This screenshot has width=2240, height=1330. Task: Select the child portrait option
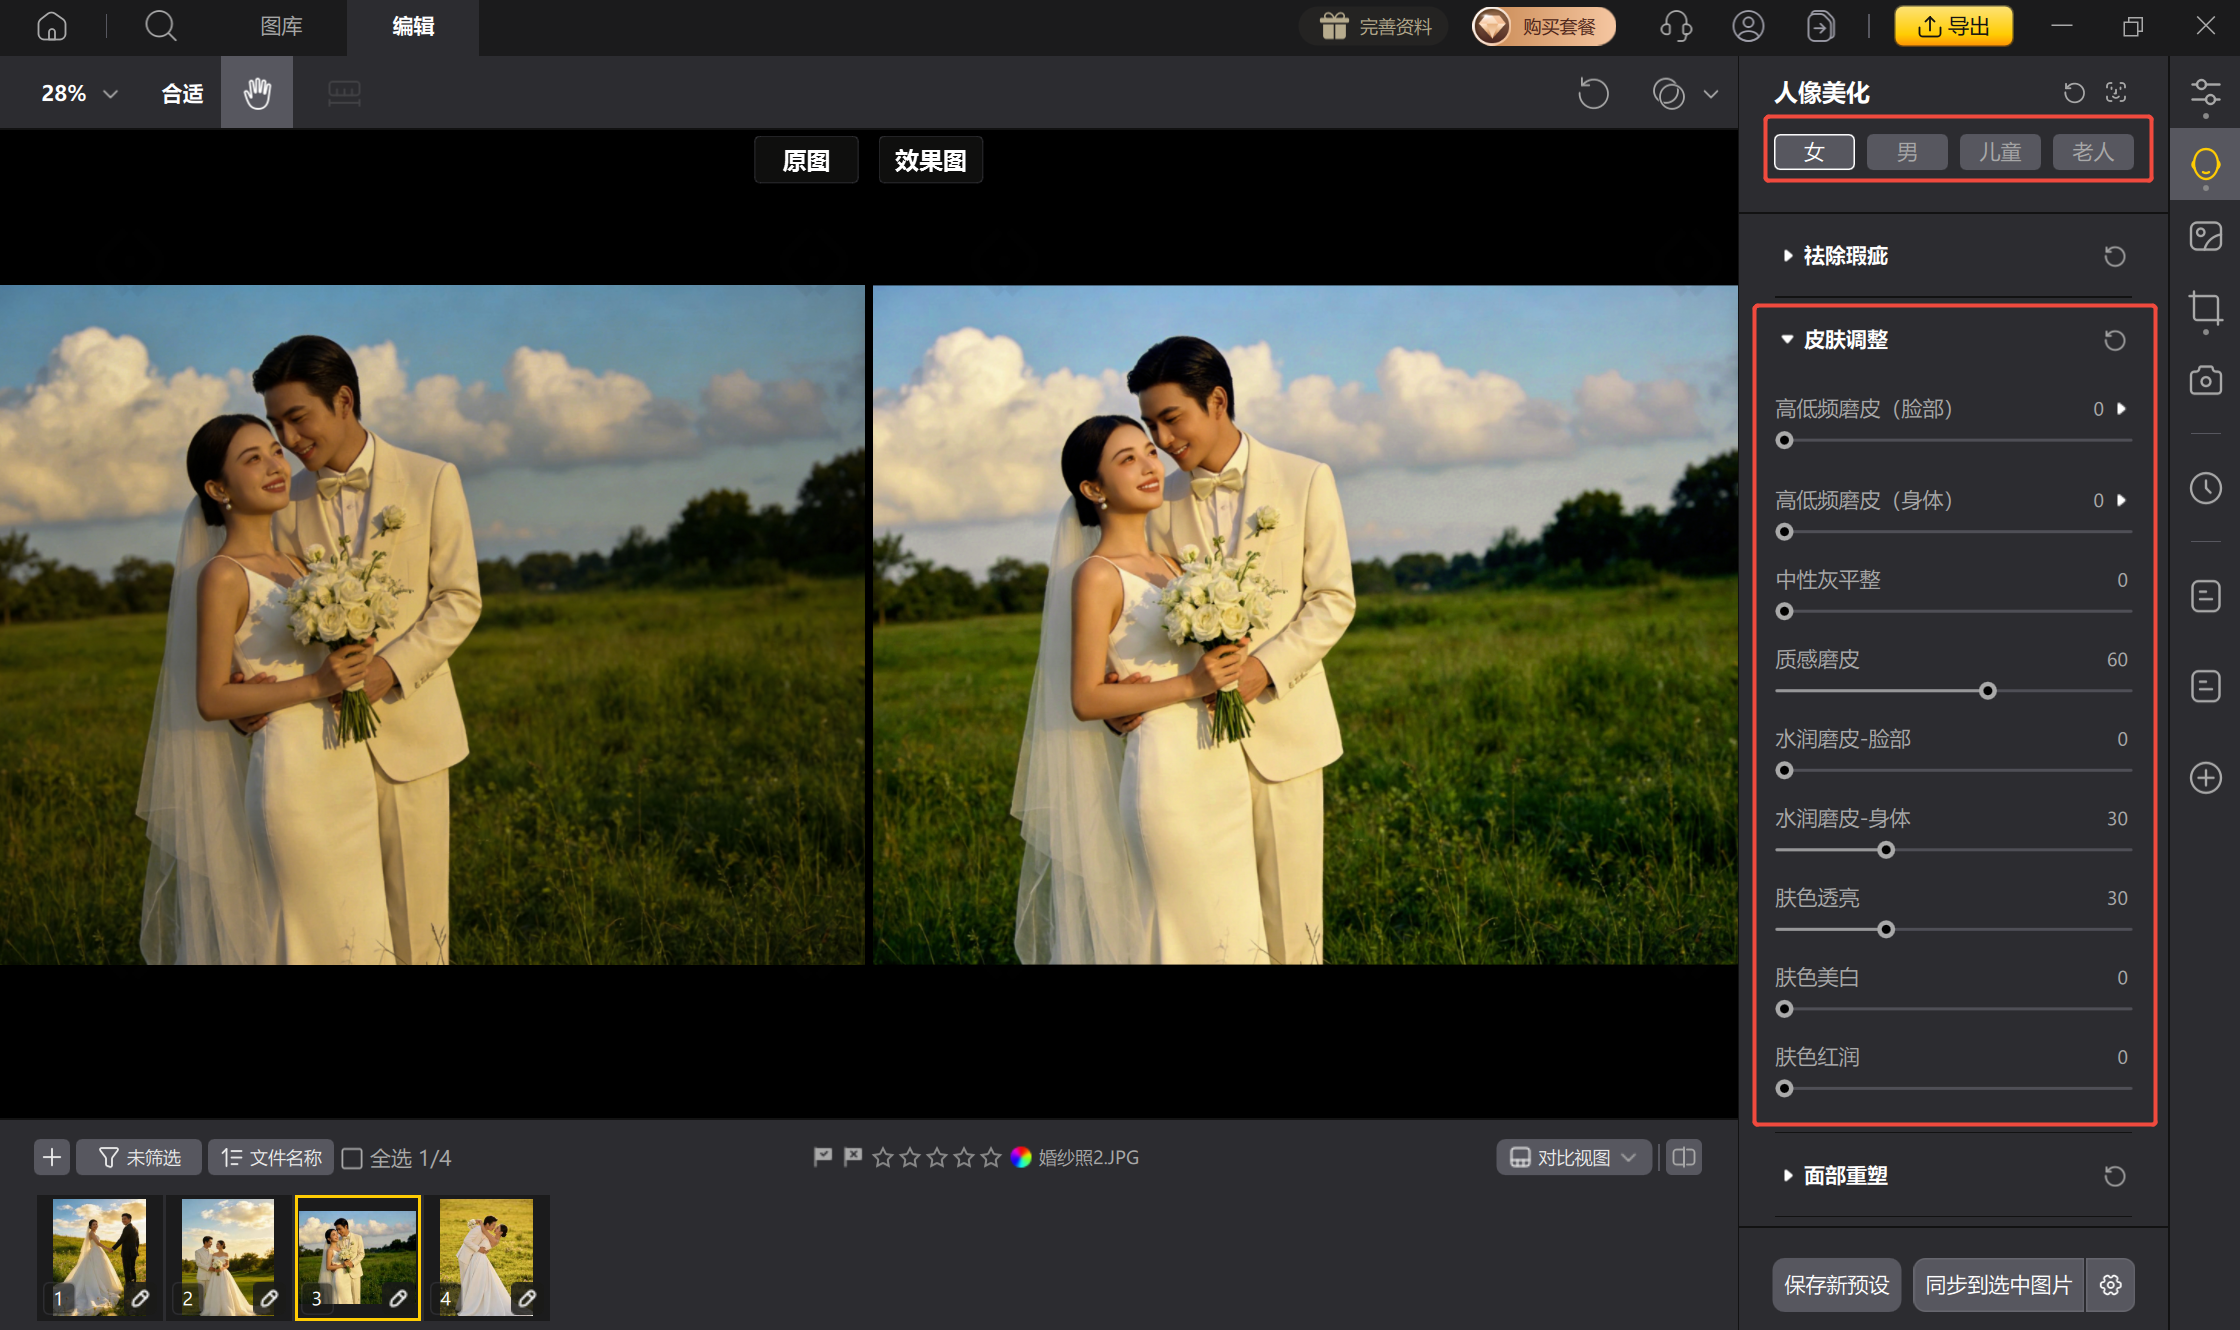pos(2000,152)
